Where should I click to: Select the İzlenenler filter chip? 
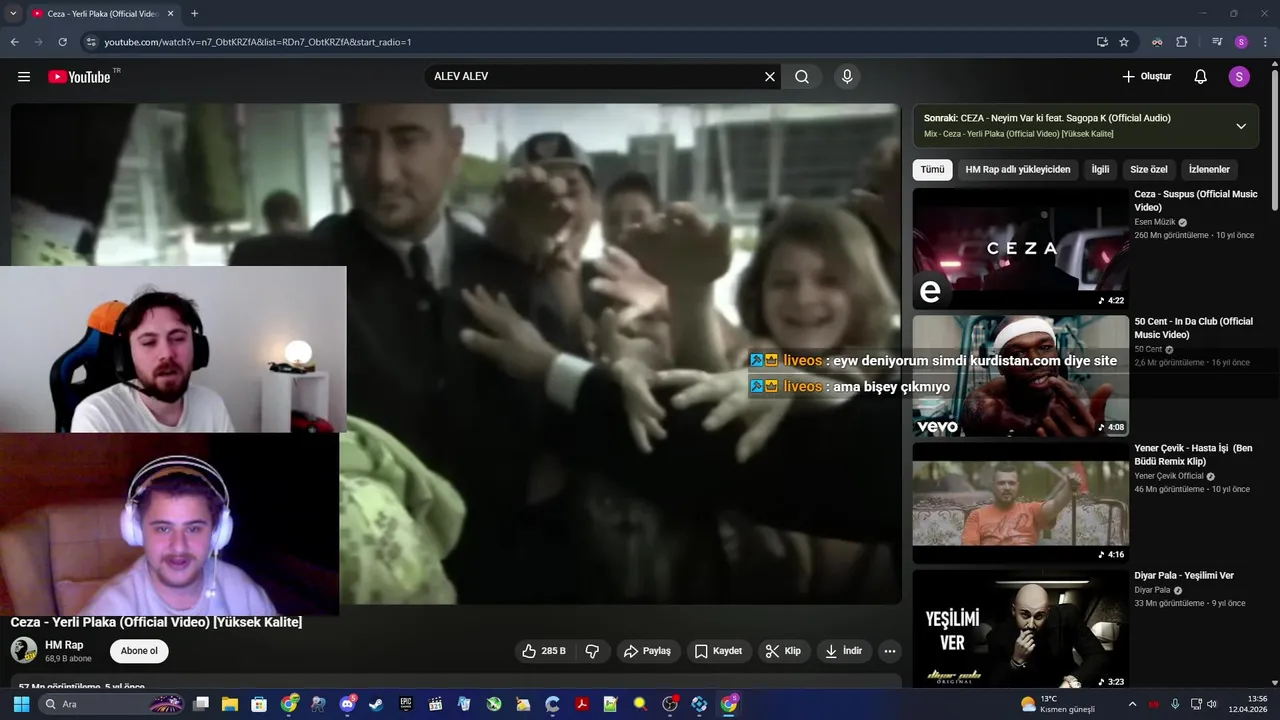point(1209,170)
